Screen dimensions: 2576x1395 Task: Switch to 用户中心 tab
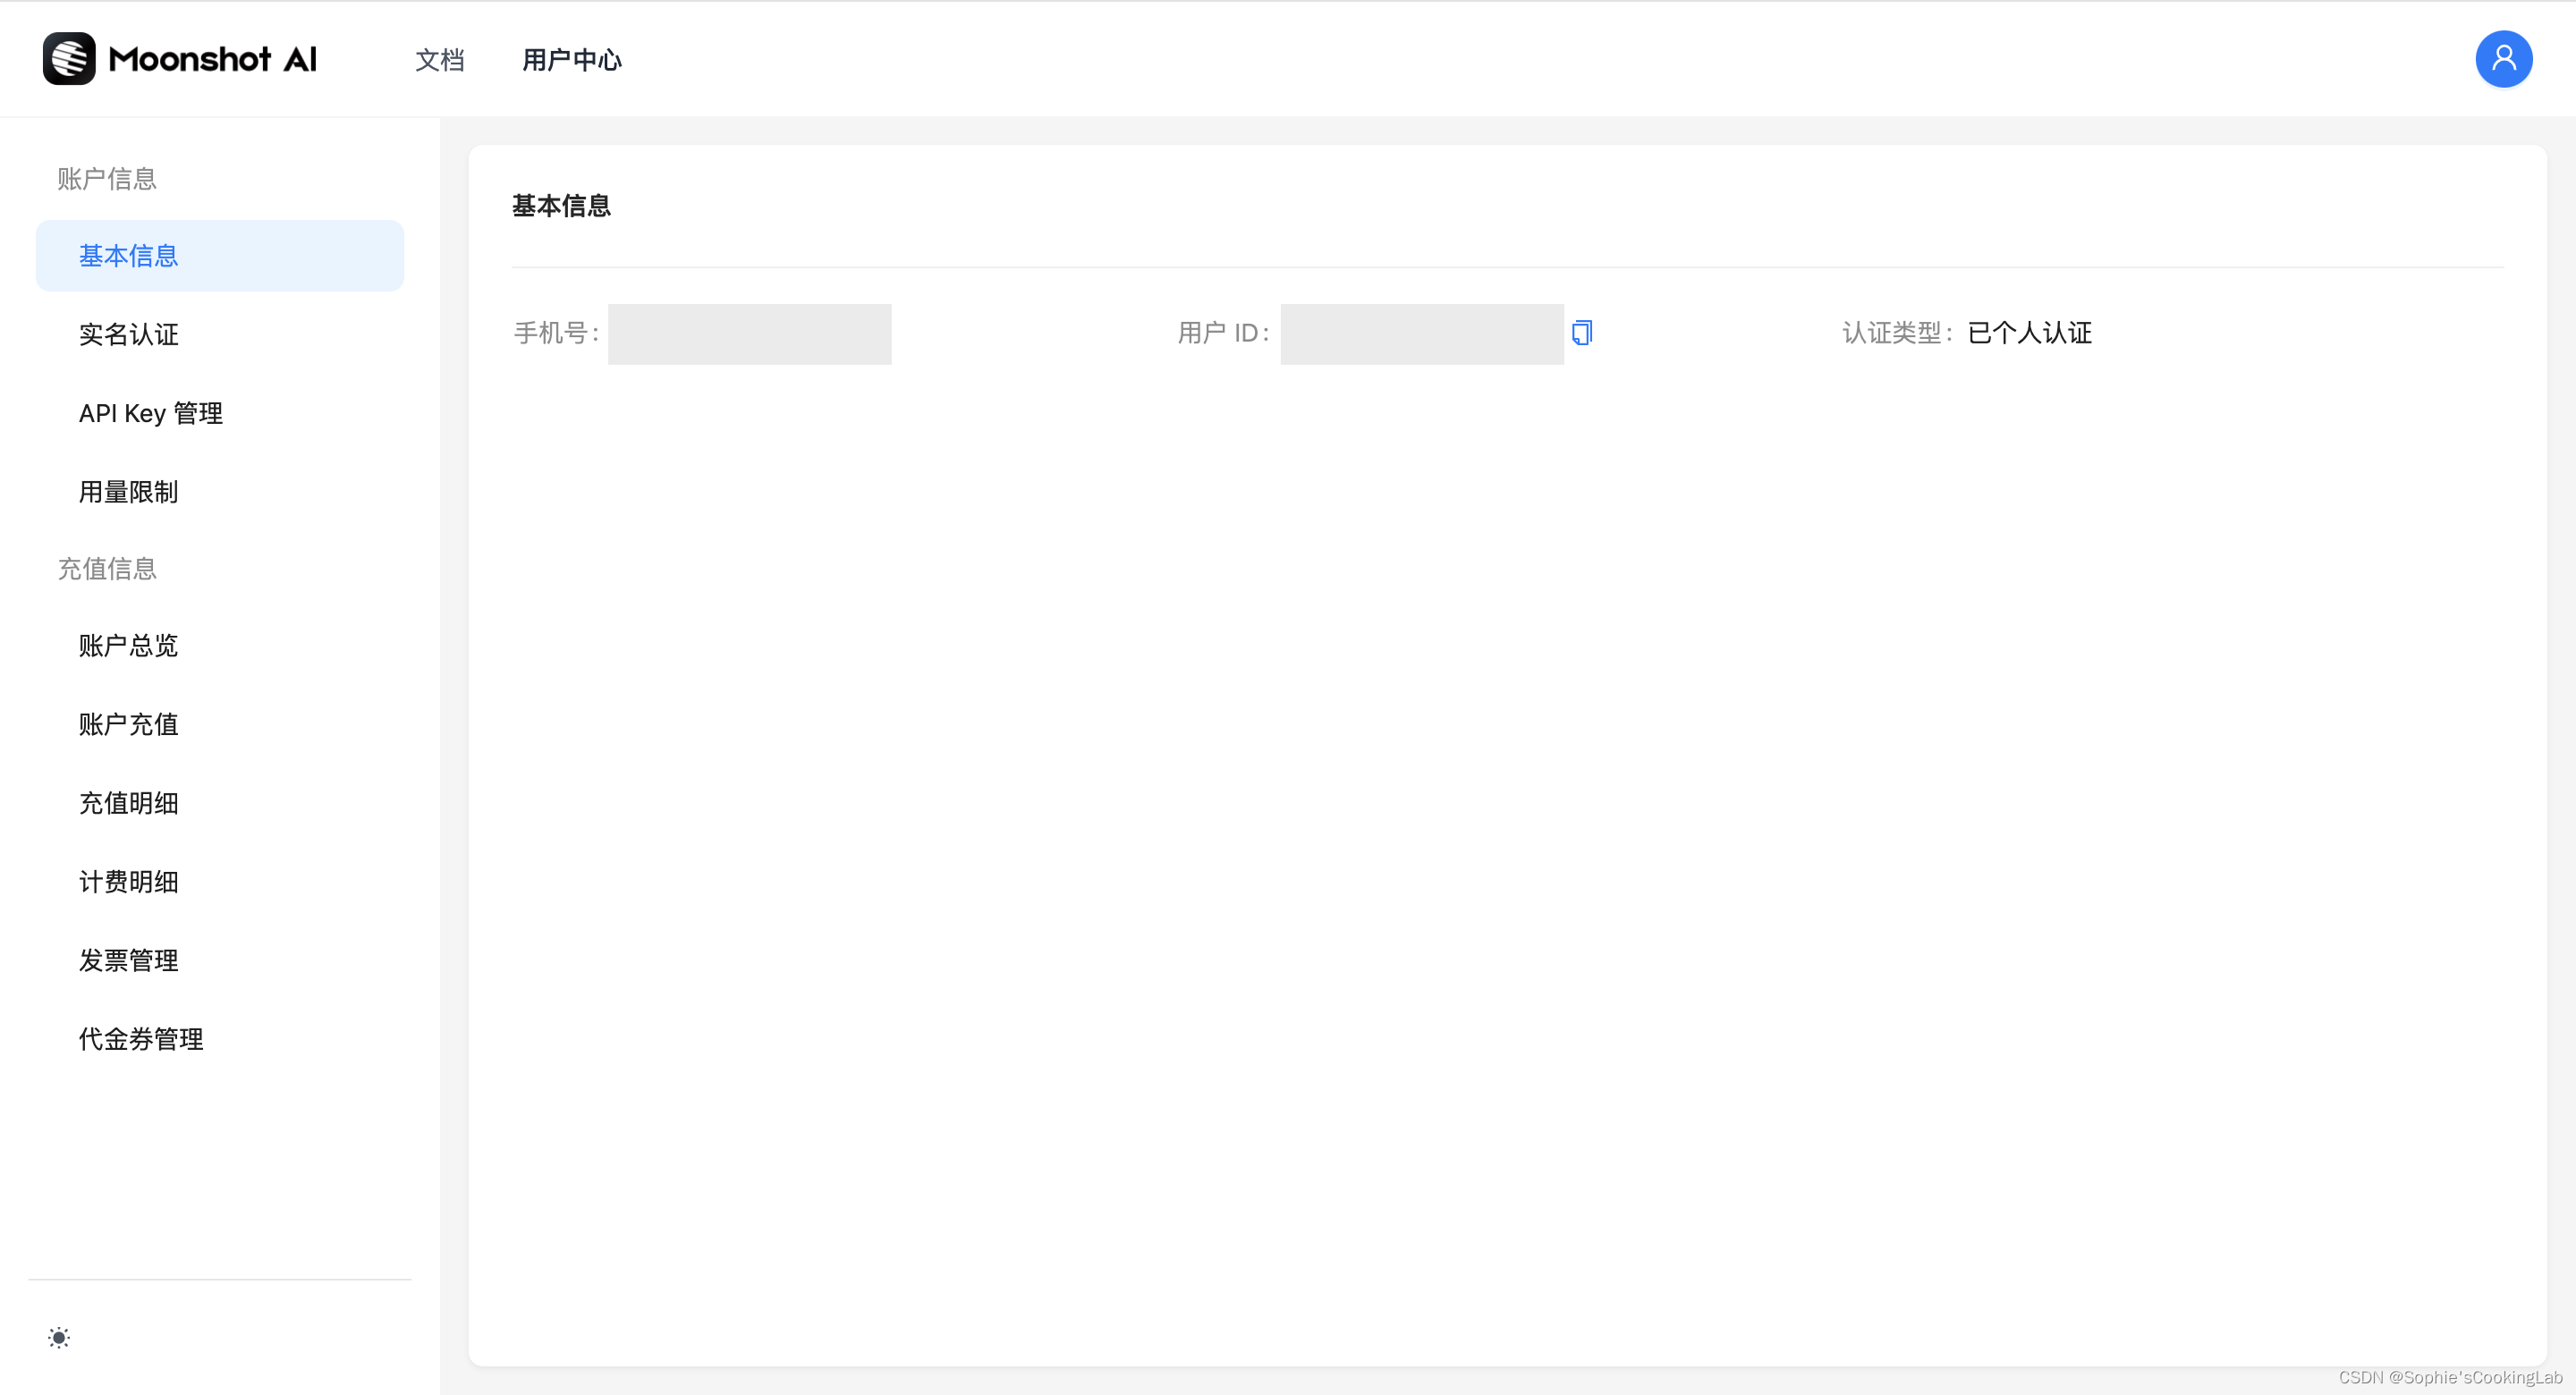(x=571, y=60)
